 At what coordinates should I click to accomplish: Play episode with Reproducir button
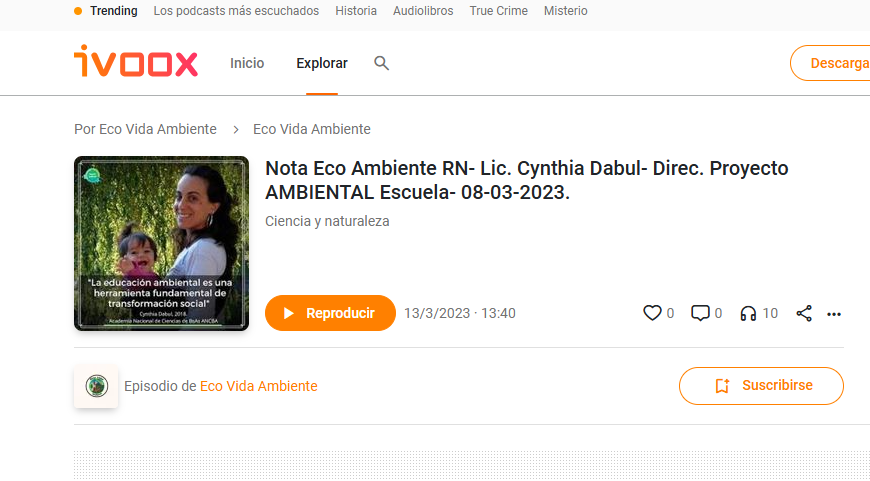330,313
